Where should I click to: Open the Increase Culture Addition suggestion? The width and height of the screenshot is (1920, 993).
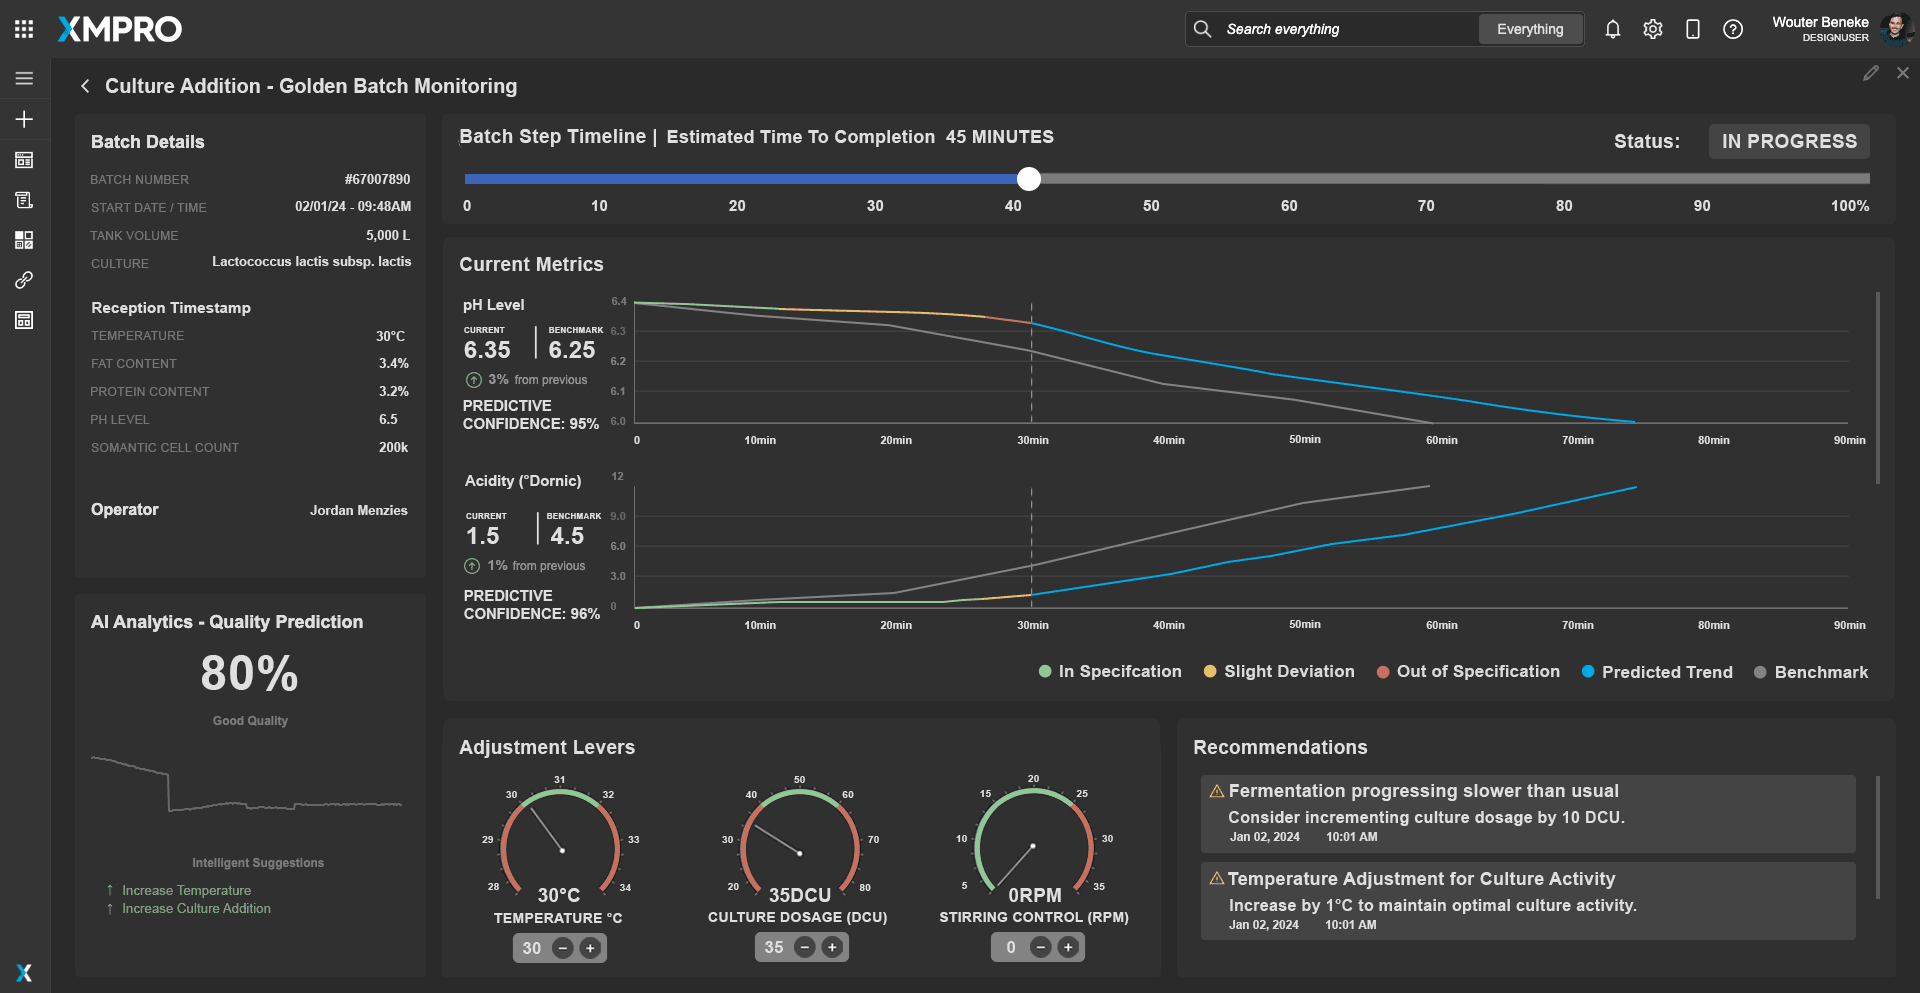point(196,909)
